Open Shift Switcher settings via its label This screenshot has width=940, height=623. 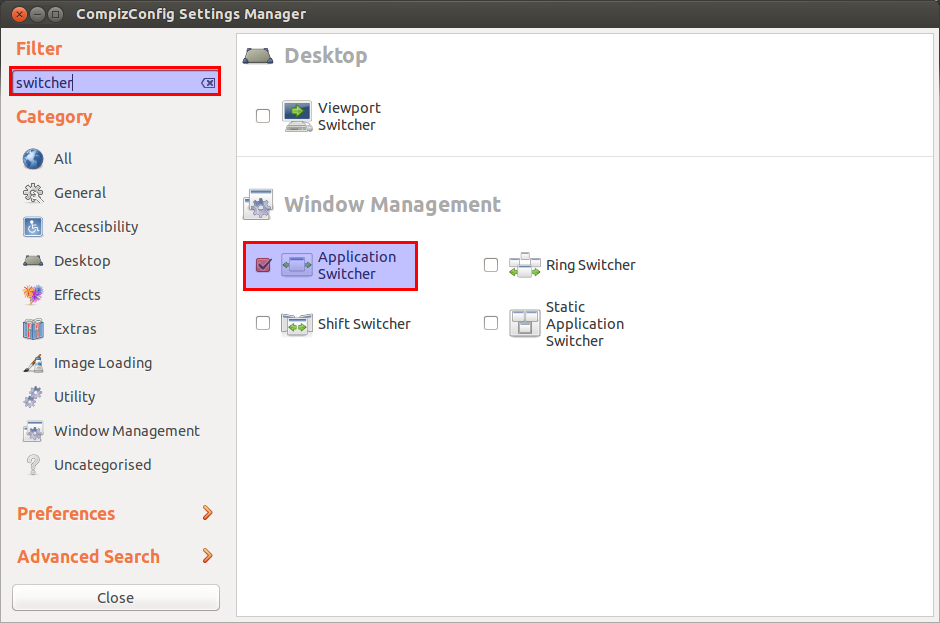364,324
